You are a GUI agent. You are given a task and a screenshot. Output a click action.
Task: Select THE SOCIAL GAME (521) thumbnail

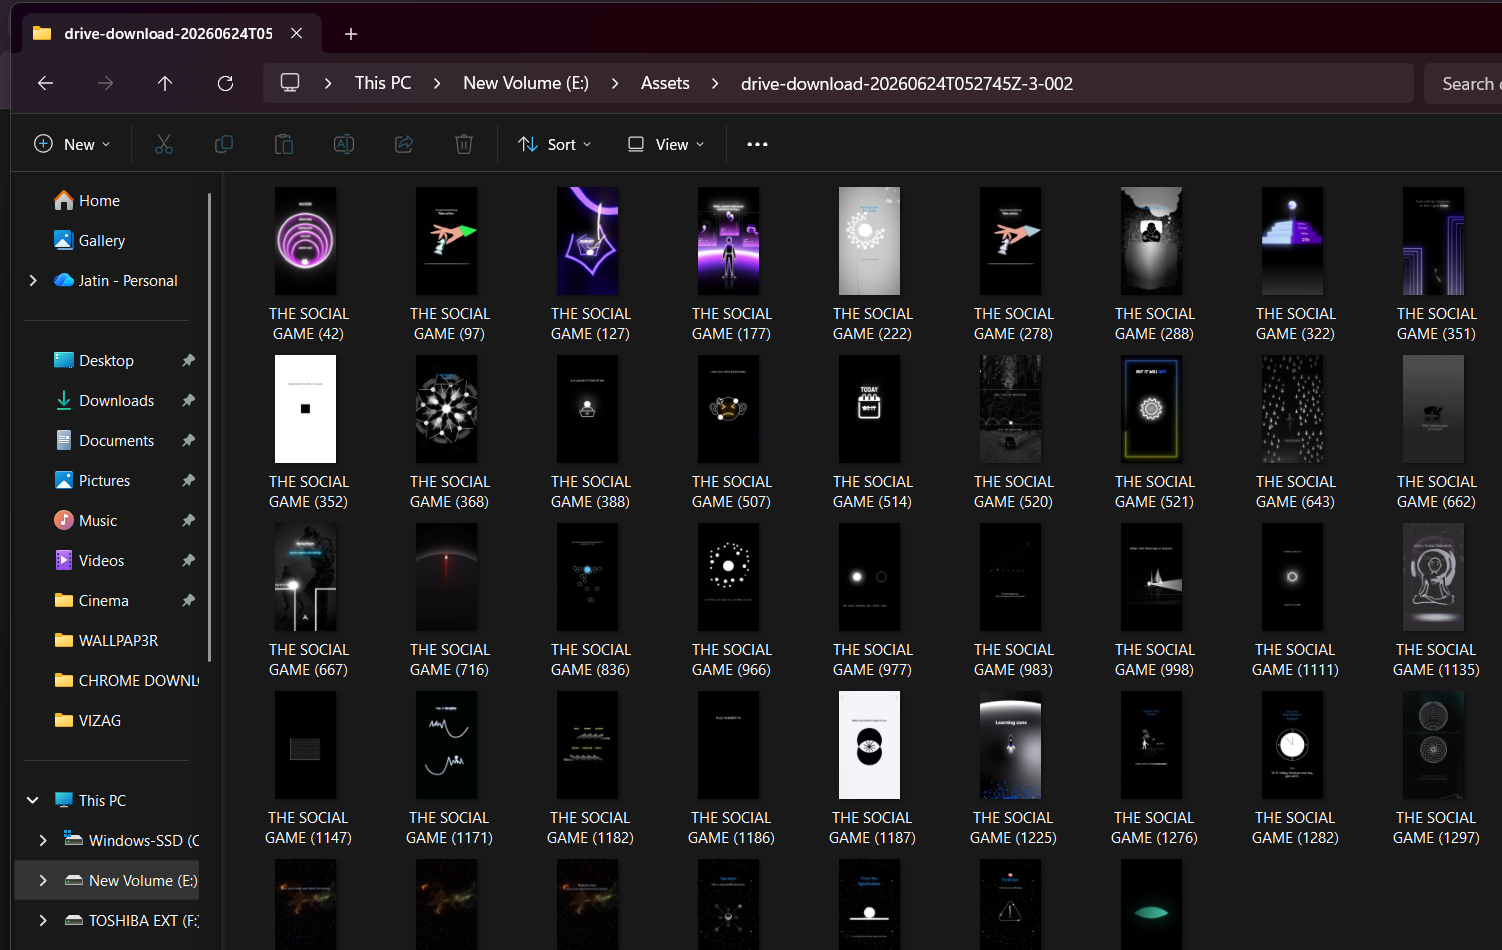[1152, 409]
